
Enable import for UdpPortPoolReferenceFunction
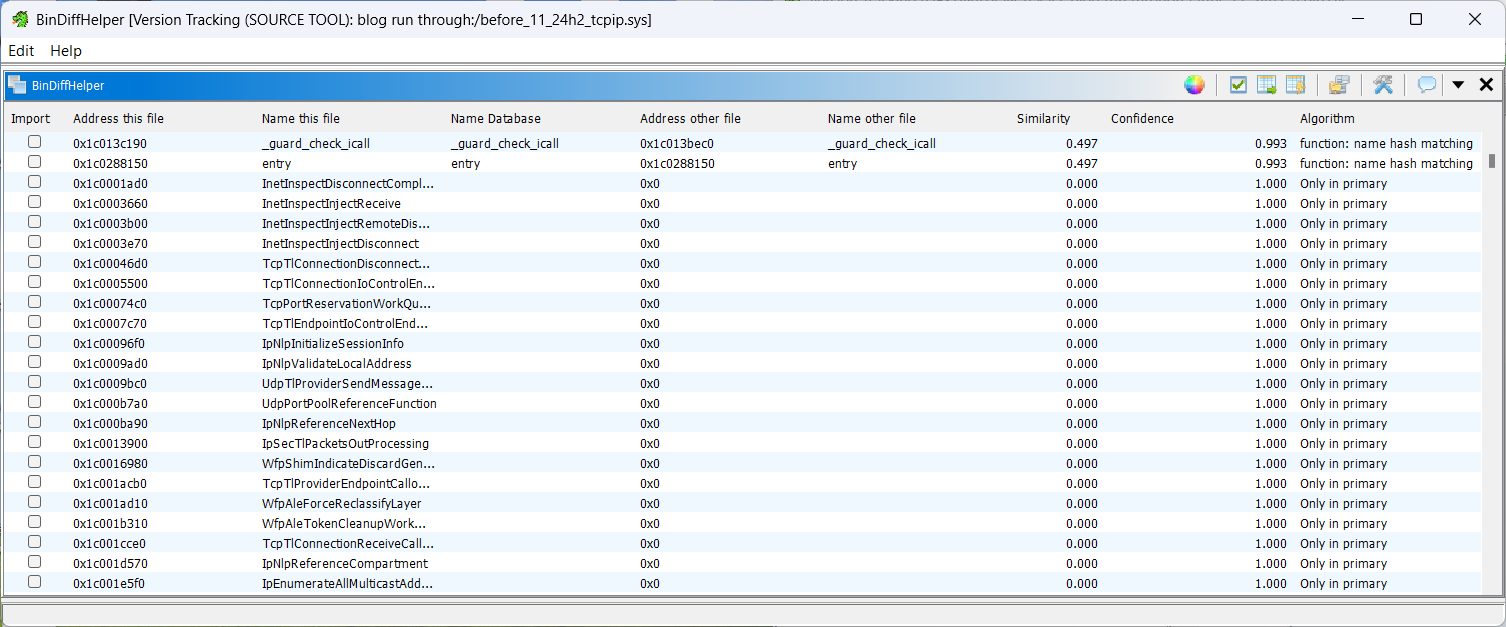tap(34, 402)
